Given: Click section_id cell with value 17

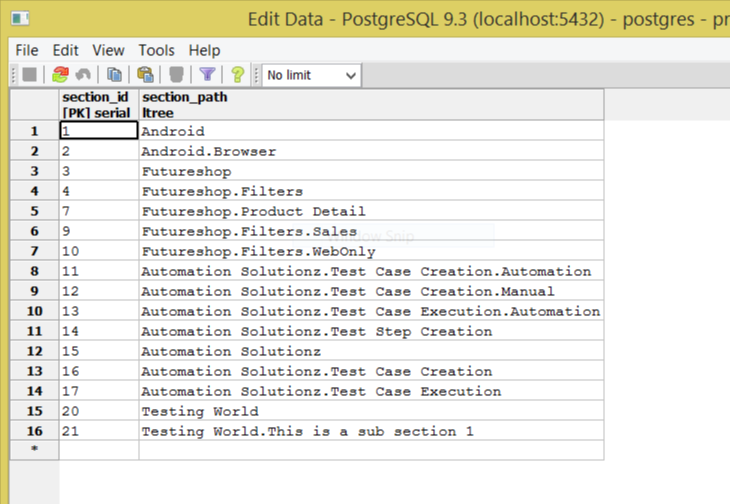Looking at the screenshot, I should point(99,391).
